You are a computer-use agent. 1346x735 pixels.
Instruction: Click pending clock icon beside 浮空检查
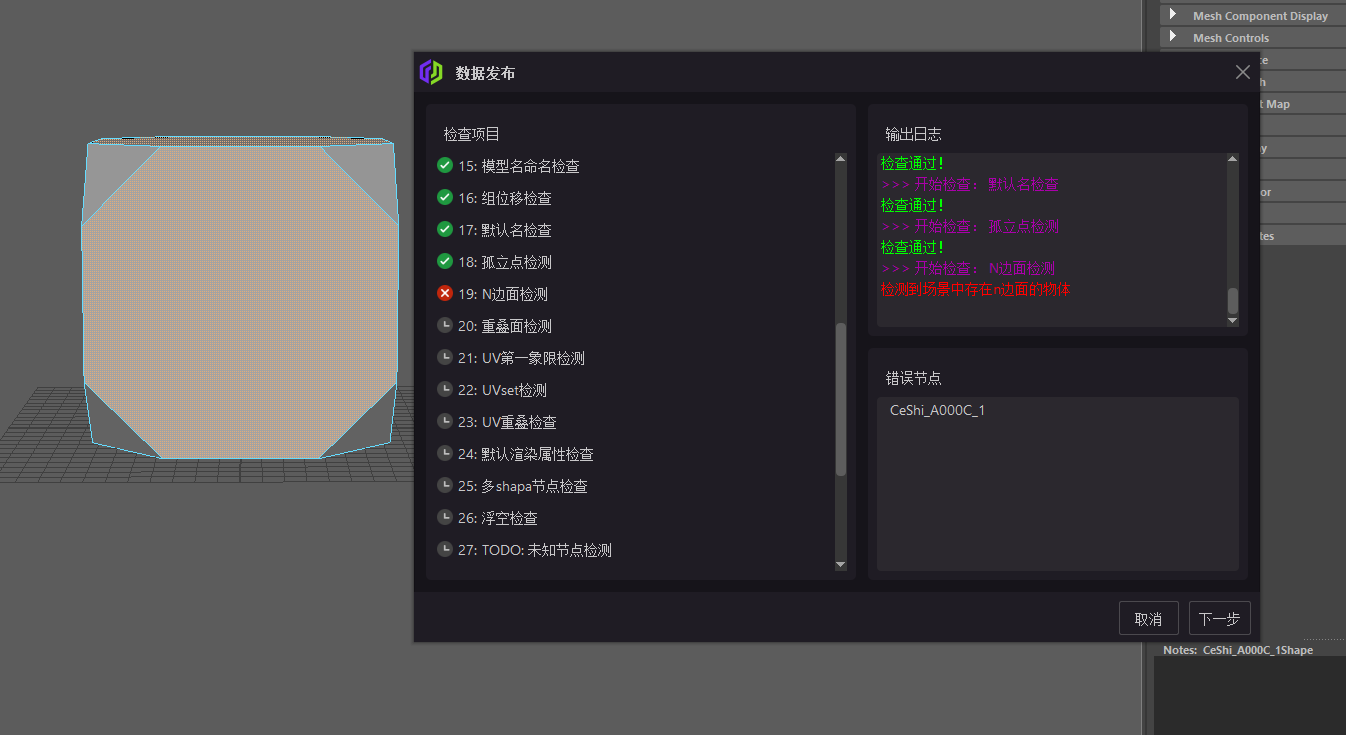pyautogui.click(x=444, y=517)
